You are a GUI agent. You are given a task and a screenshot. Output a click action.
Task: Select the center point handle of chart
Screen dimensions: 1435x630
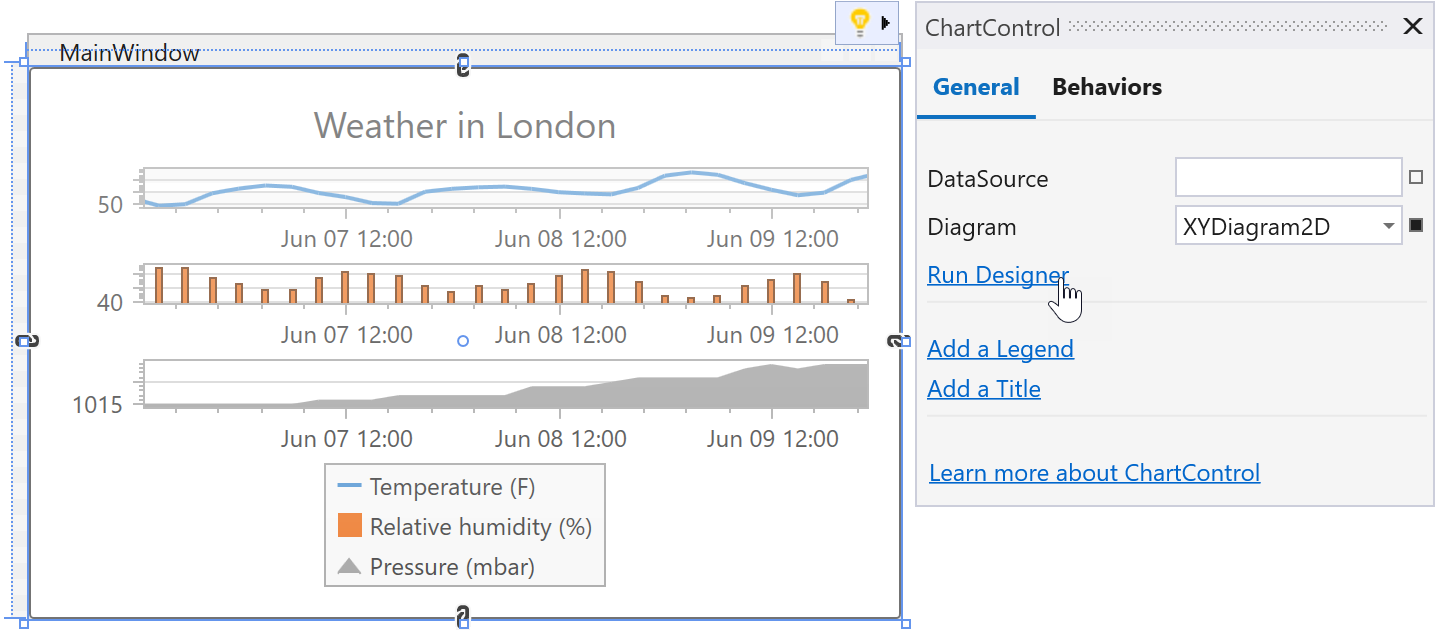(x=463, y=341)
